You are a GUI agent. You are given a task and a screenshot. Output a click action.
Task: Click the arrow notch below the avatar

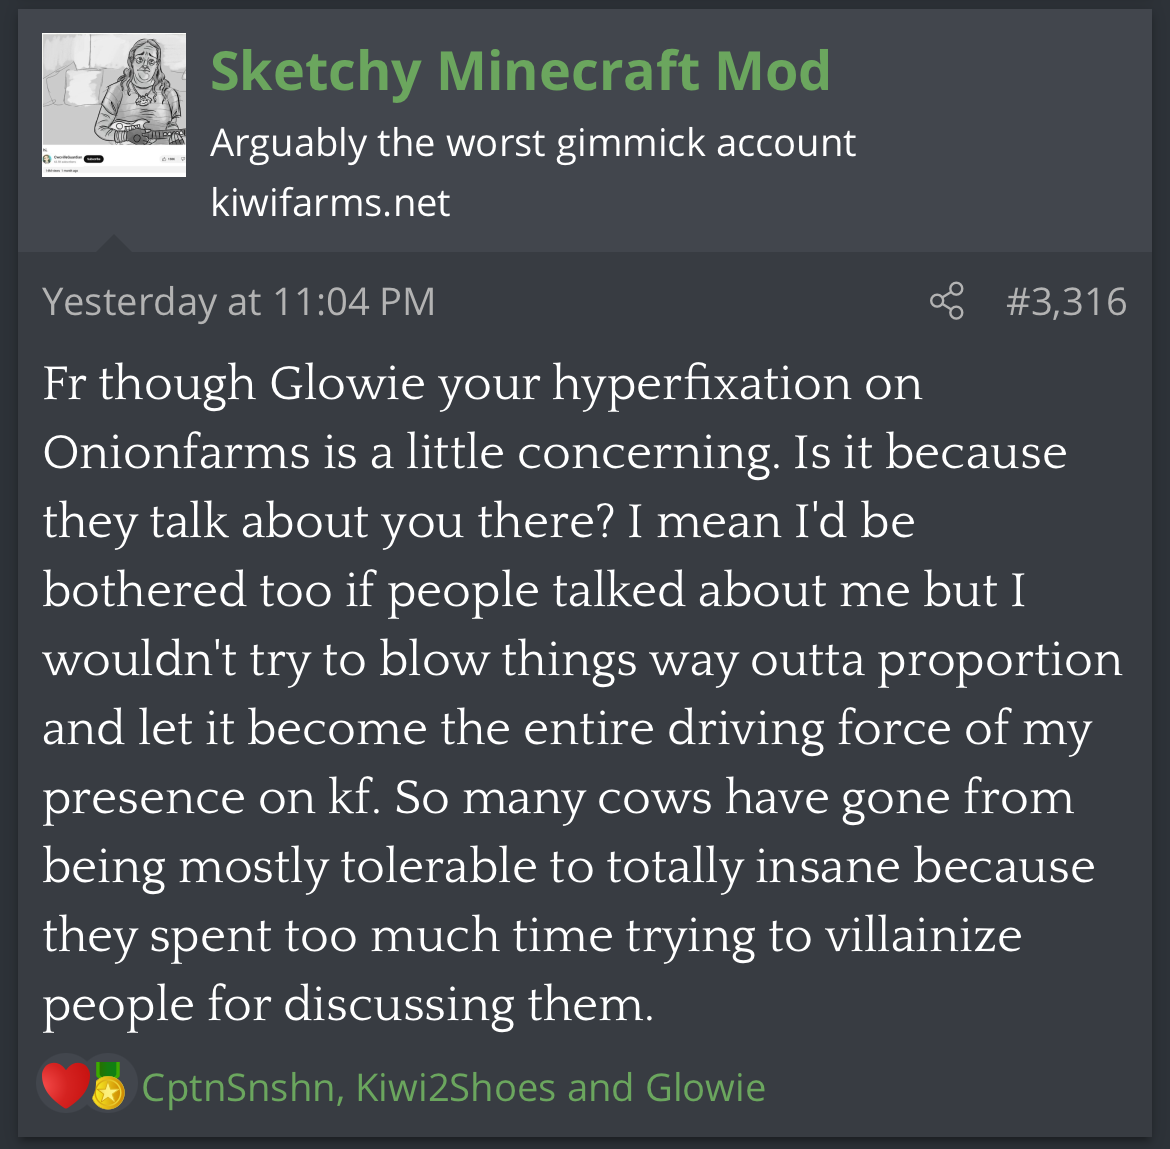113,243
